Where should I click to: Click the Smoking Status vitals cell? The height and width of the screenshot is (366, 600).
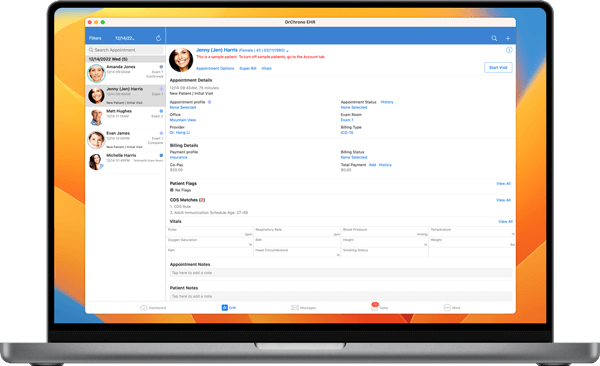[x=385, y=252]
